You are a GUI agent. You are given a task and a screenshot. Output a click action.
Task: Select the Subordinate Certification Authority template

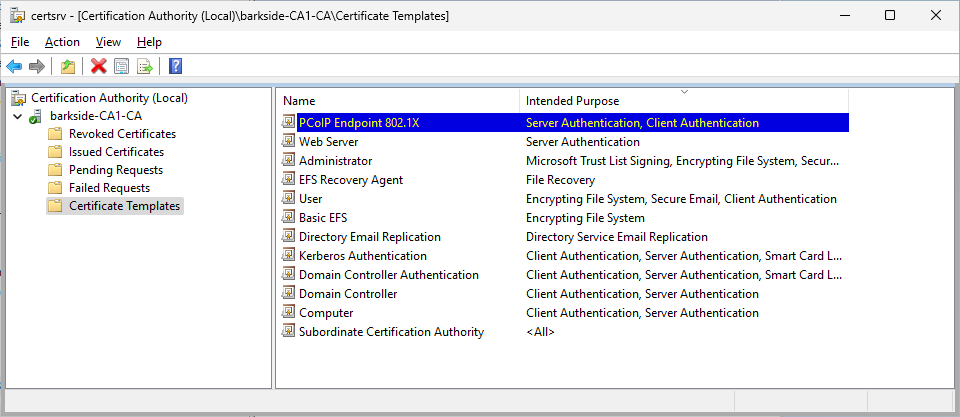pos(390,332)
